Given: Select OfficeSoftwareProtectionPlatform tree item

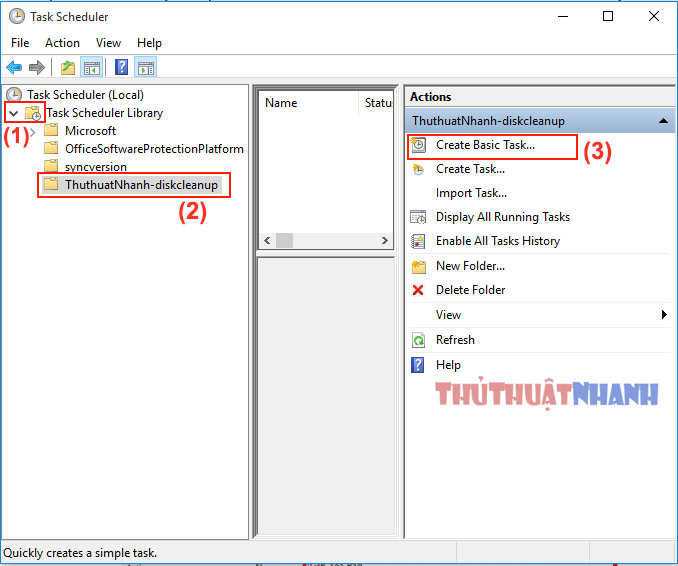Looking at the screenshot, I should 154,149.
